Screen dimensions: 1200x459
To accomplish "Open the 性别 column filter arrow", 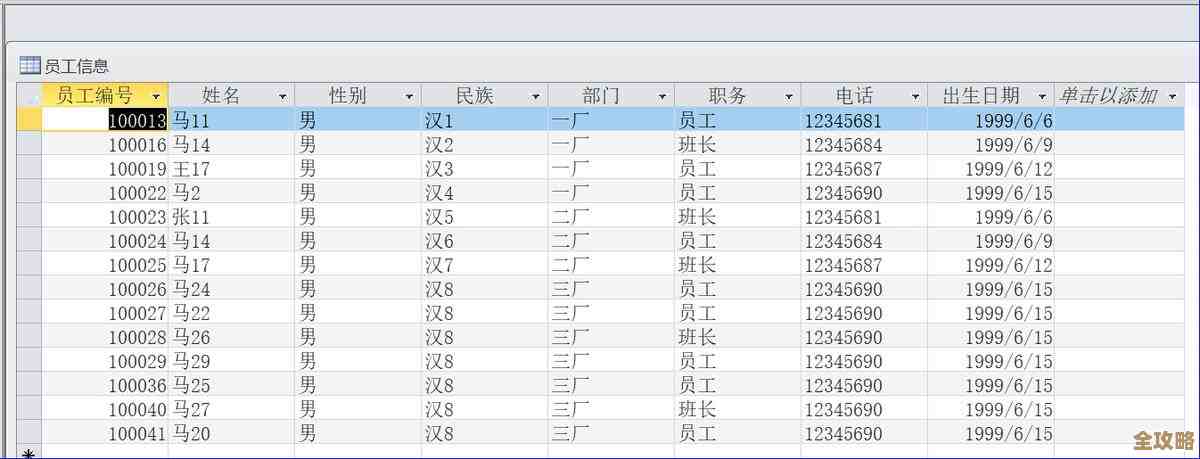I will 409,96.
